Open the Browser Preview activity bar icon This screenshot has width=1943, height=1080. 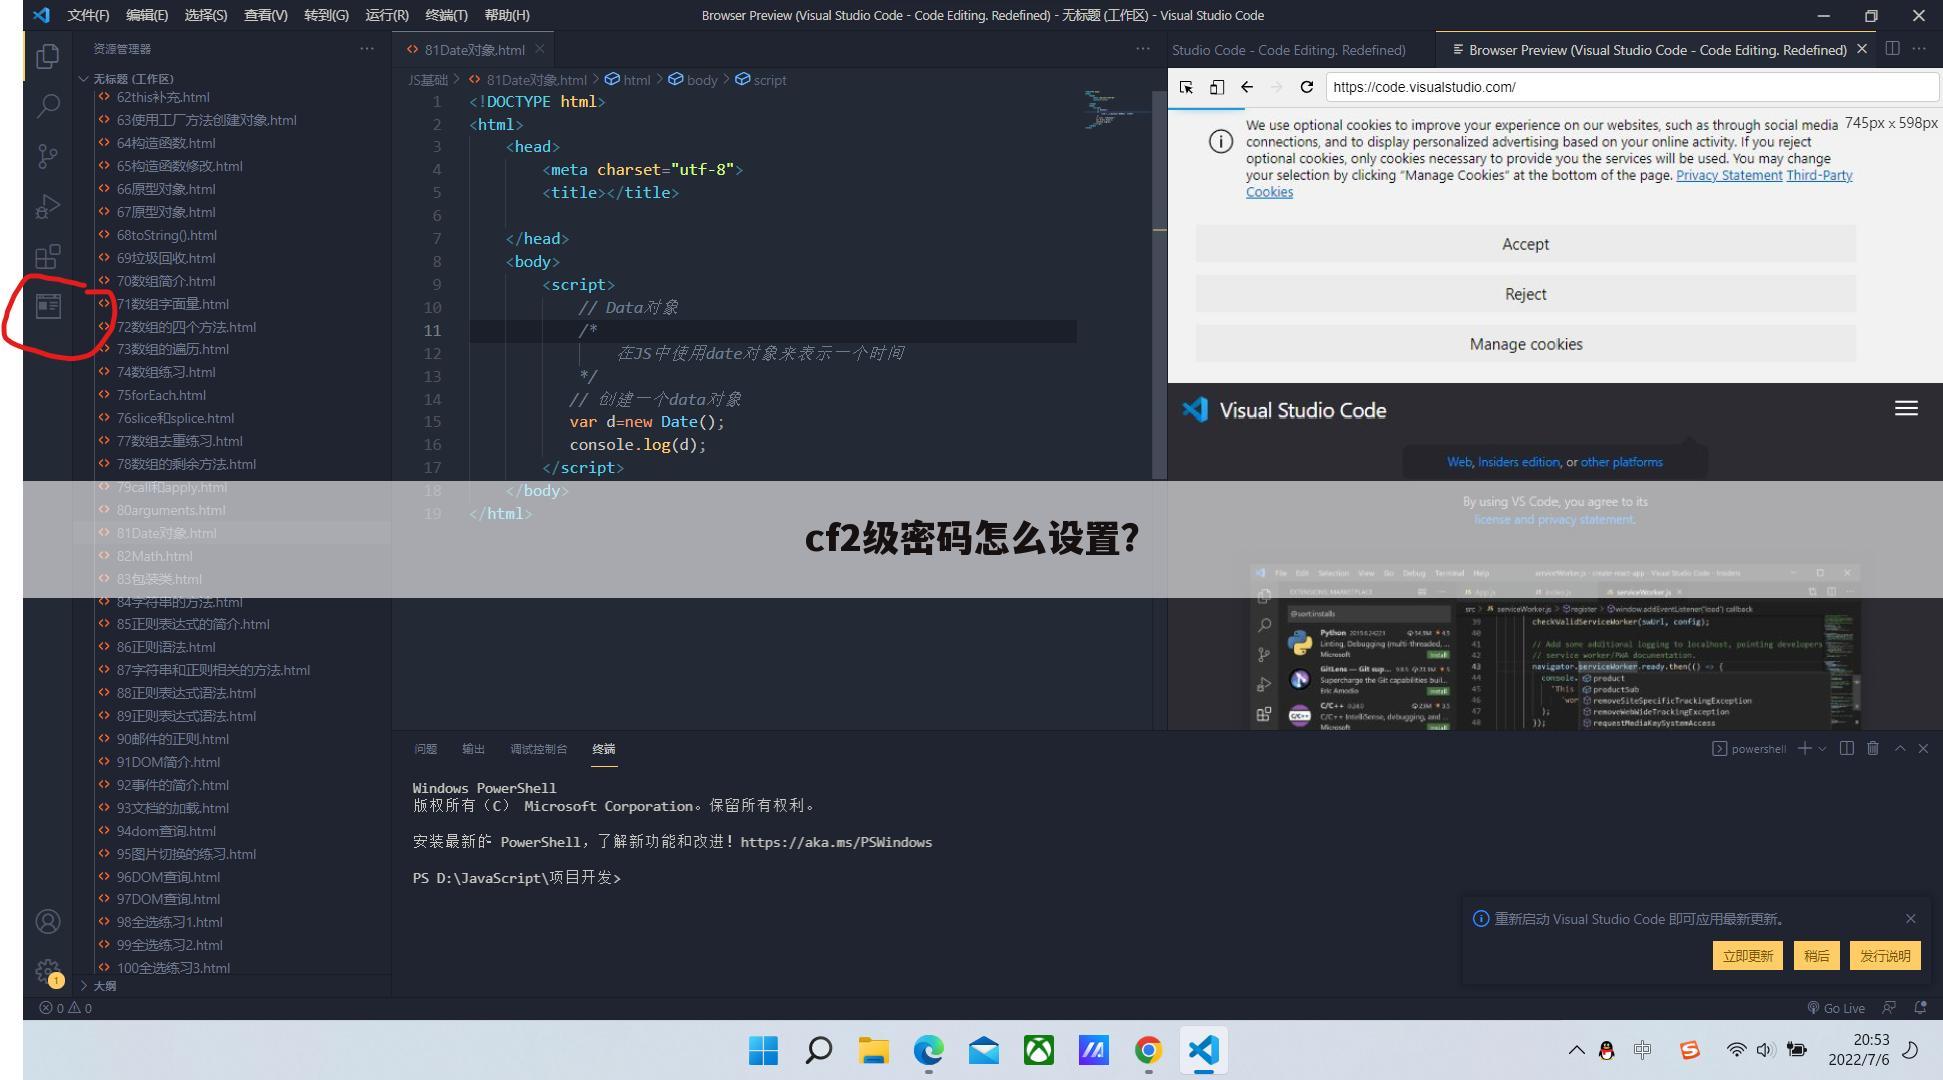click(x=47, y=306)
